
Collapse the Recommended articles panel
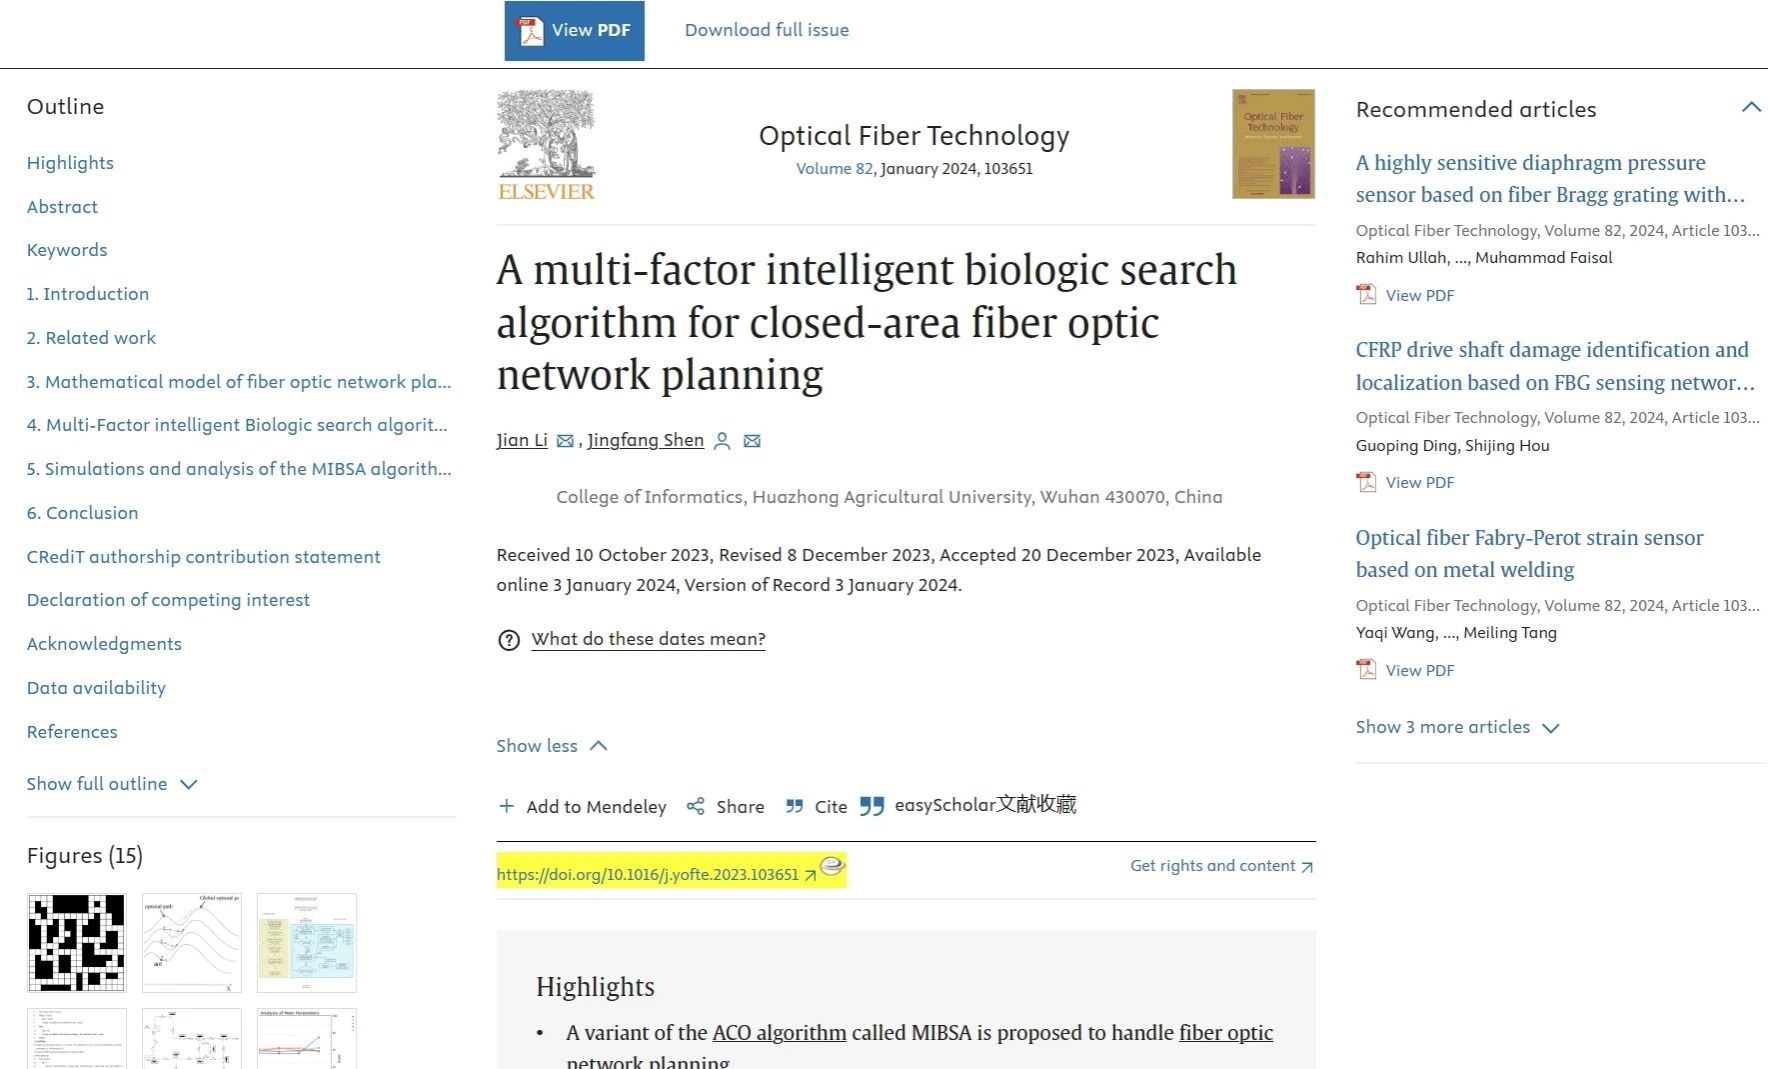(x=1751, y=108)
